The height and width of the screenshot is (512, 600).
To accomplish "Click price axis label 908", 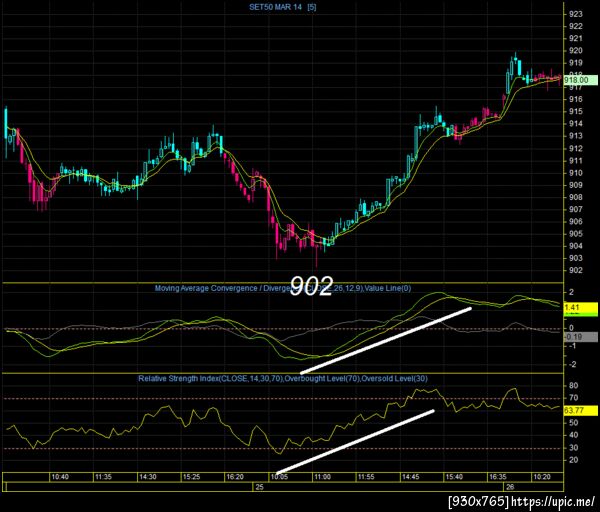I will [x=576, y=197].
